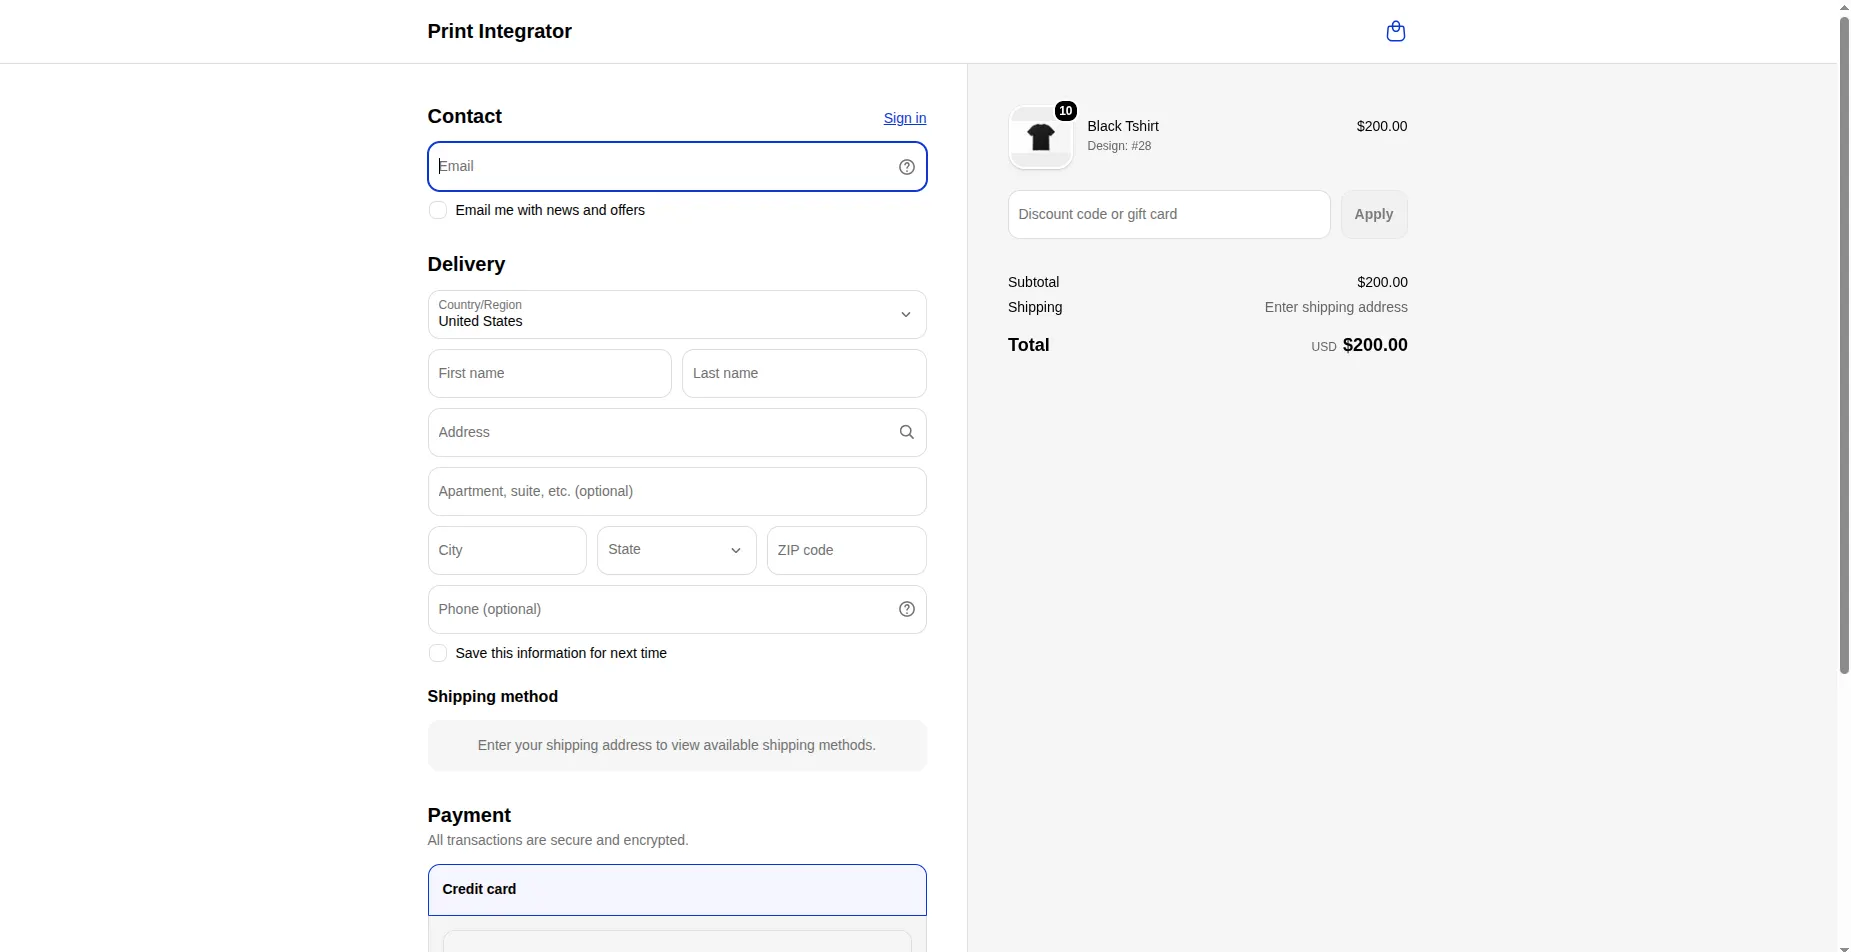1851x952 pixels.
Task: Click the help icon in Email field
Action: [x=906, y=167]
